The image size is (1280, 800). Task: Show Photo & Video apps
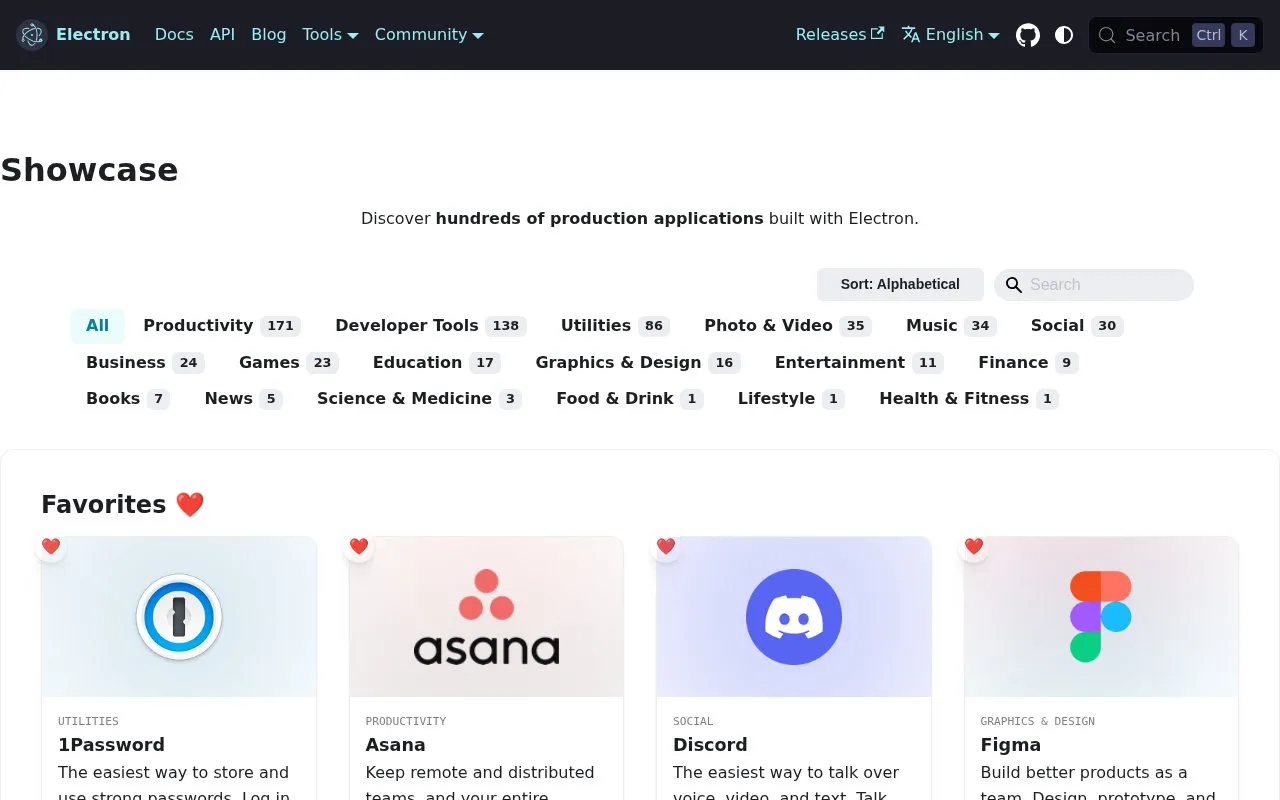click(x=788, y=326)
